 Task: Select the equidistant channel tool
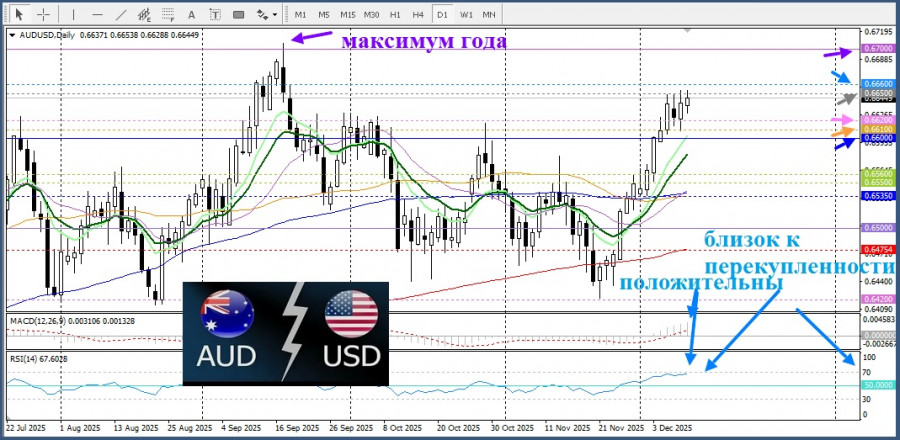tap(145, 14)
